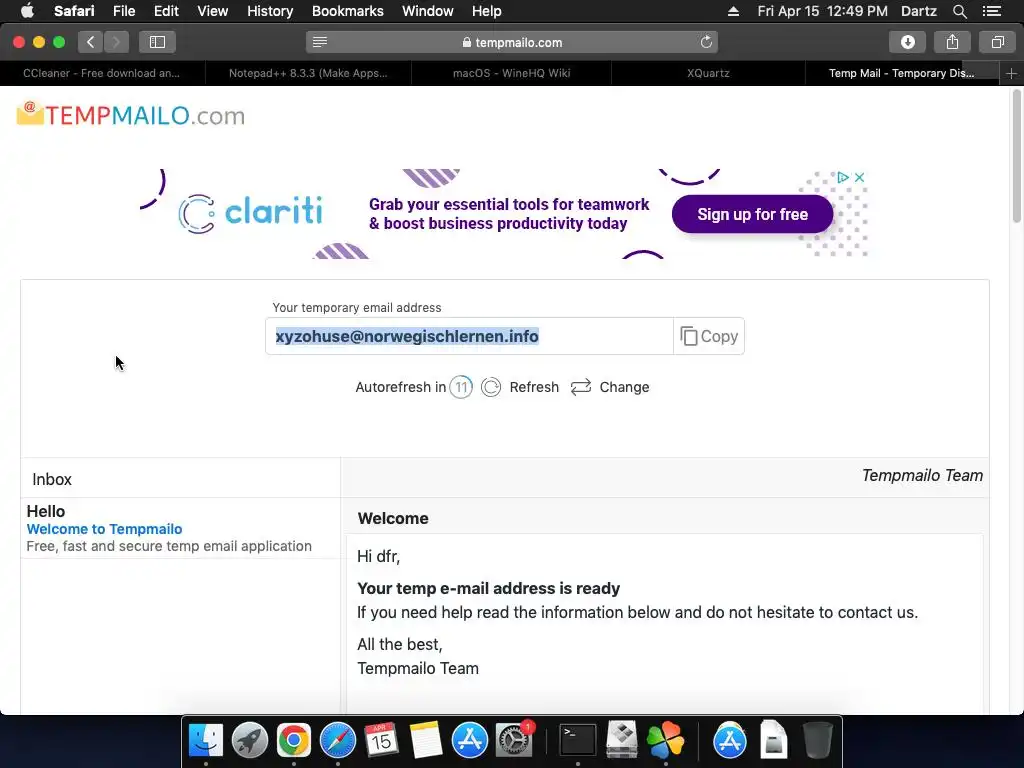
Task: Open Calendar from the Dock
Action: tap(381, 741)
